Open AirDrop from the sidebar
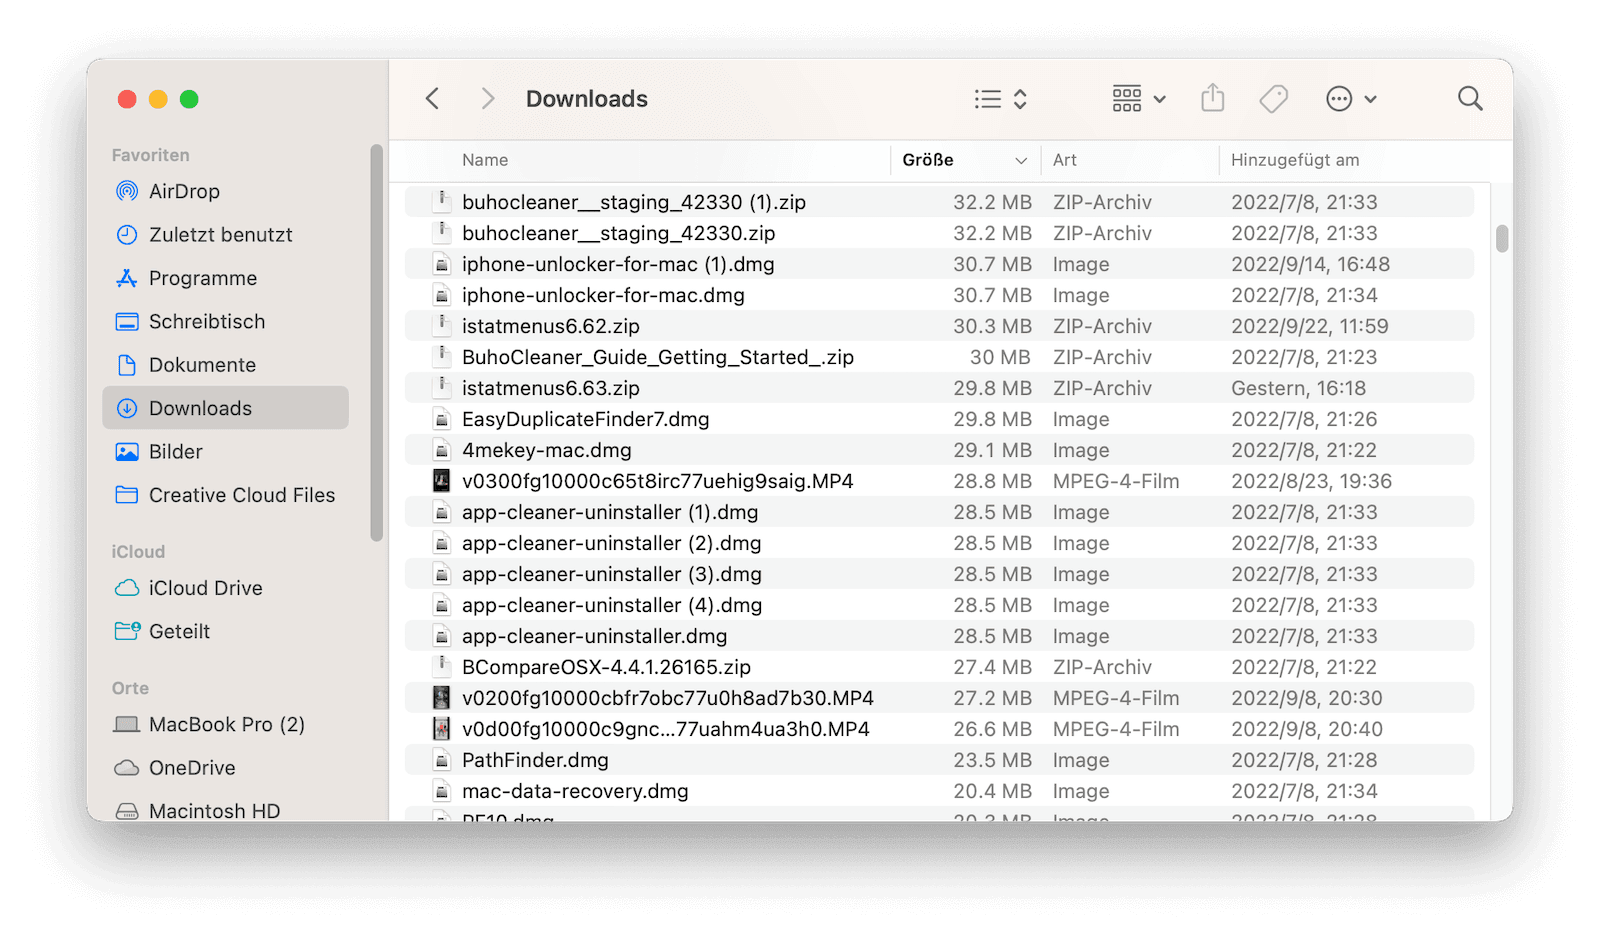The image size is (1600, 936). click(184, 191)
